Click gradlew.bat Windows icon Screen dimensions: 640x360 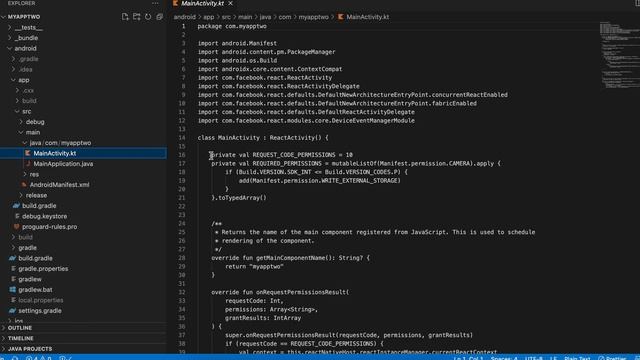(x=13, y=290)
